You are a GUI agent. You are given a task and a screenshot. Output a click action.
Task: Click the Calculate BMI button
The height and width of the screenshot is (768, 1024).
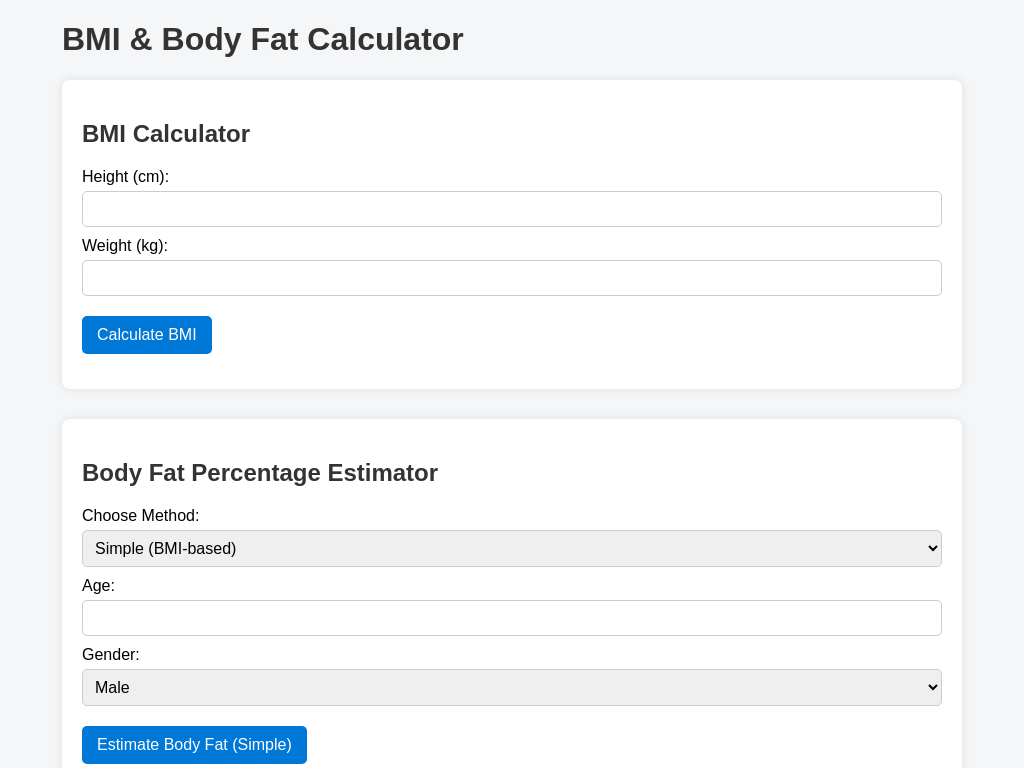tap(146, 335)
